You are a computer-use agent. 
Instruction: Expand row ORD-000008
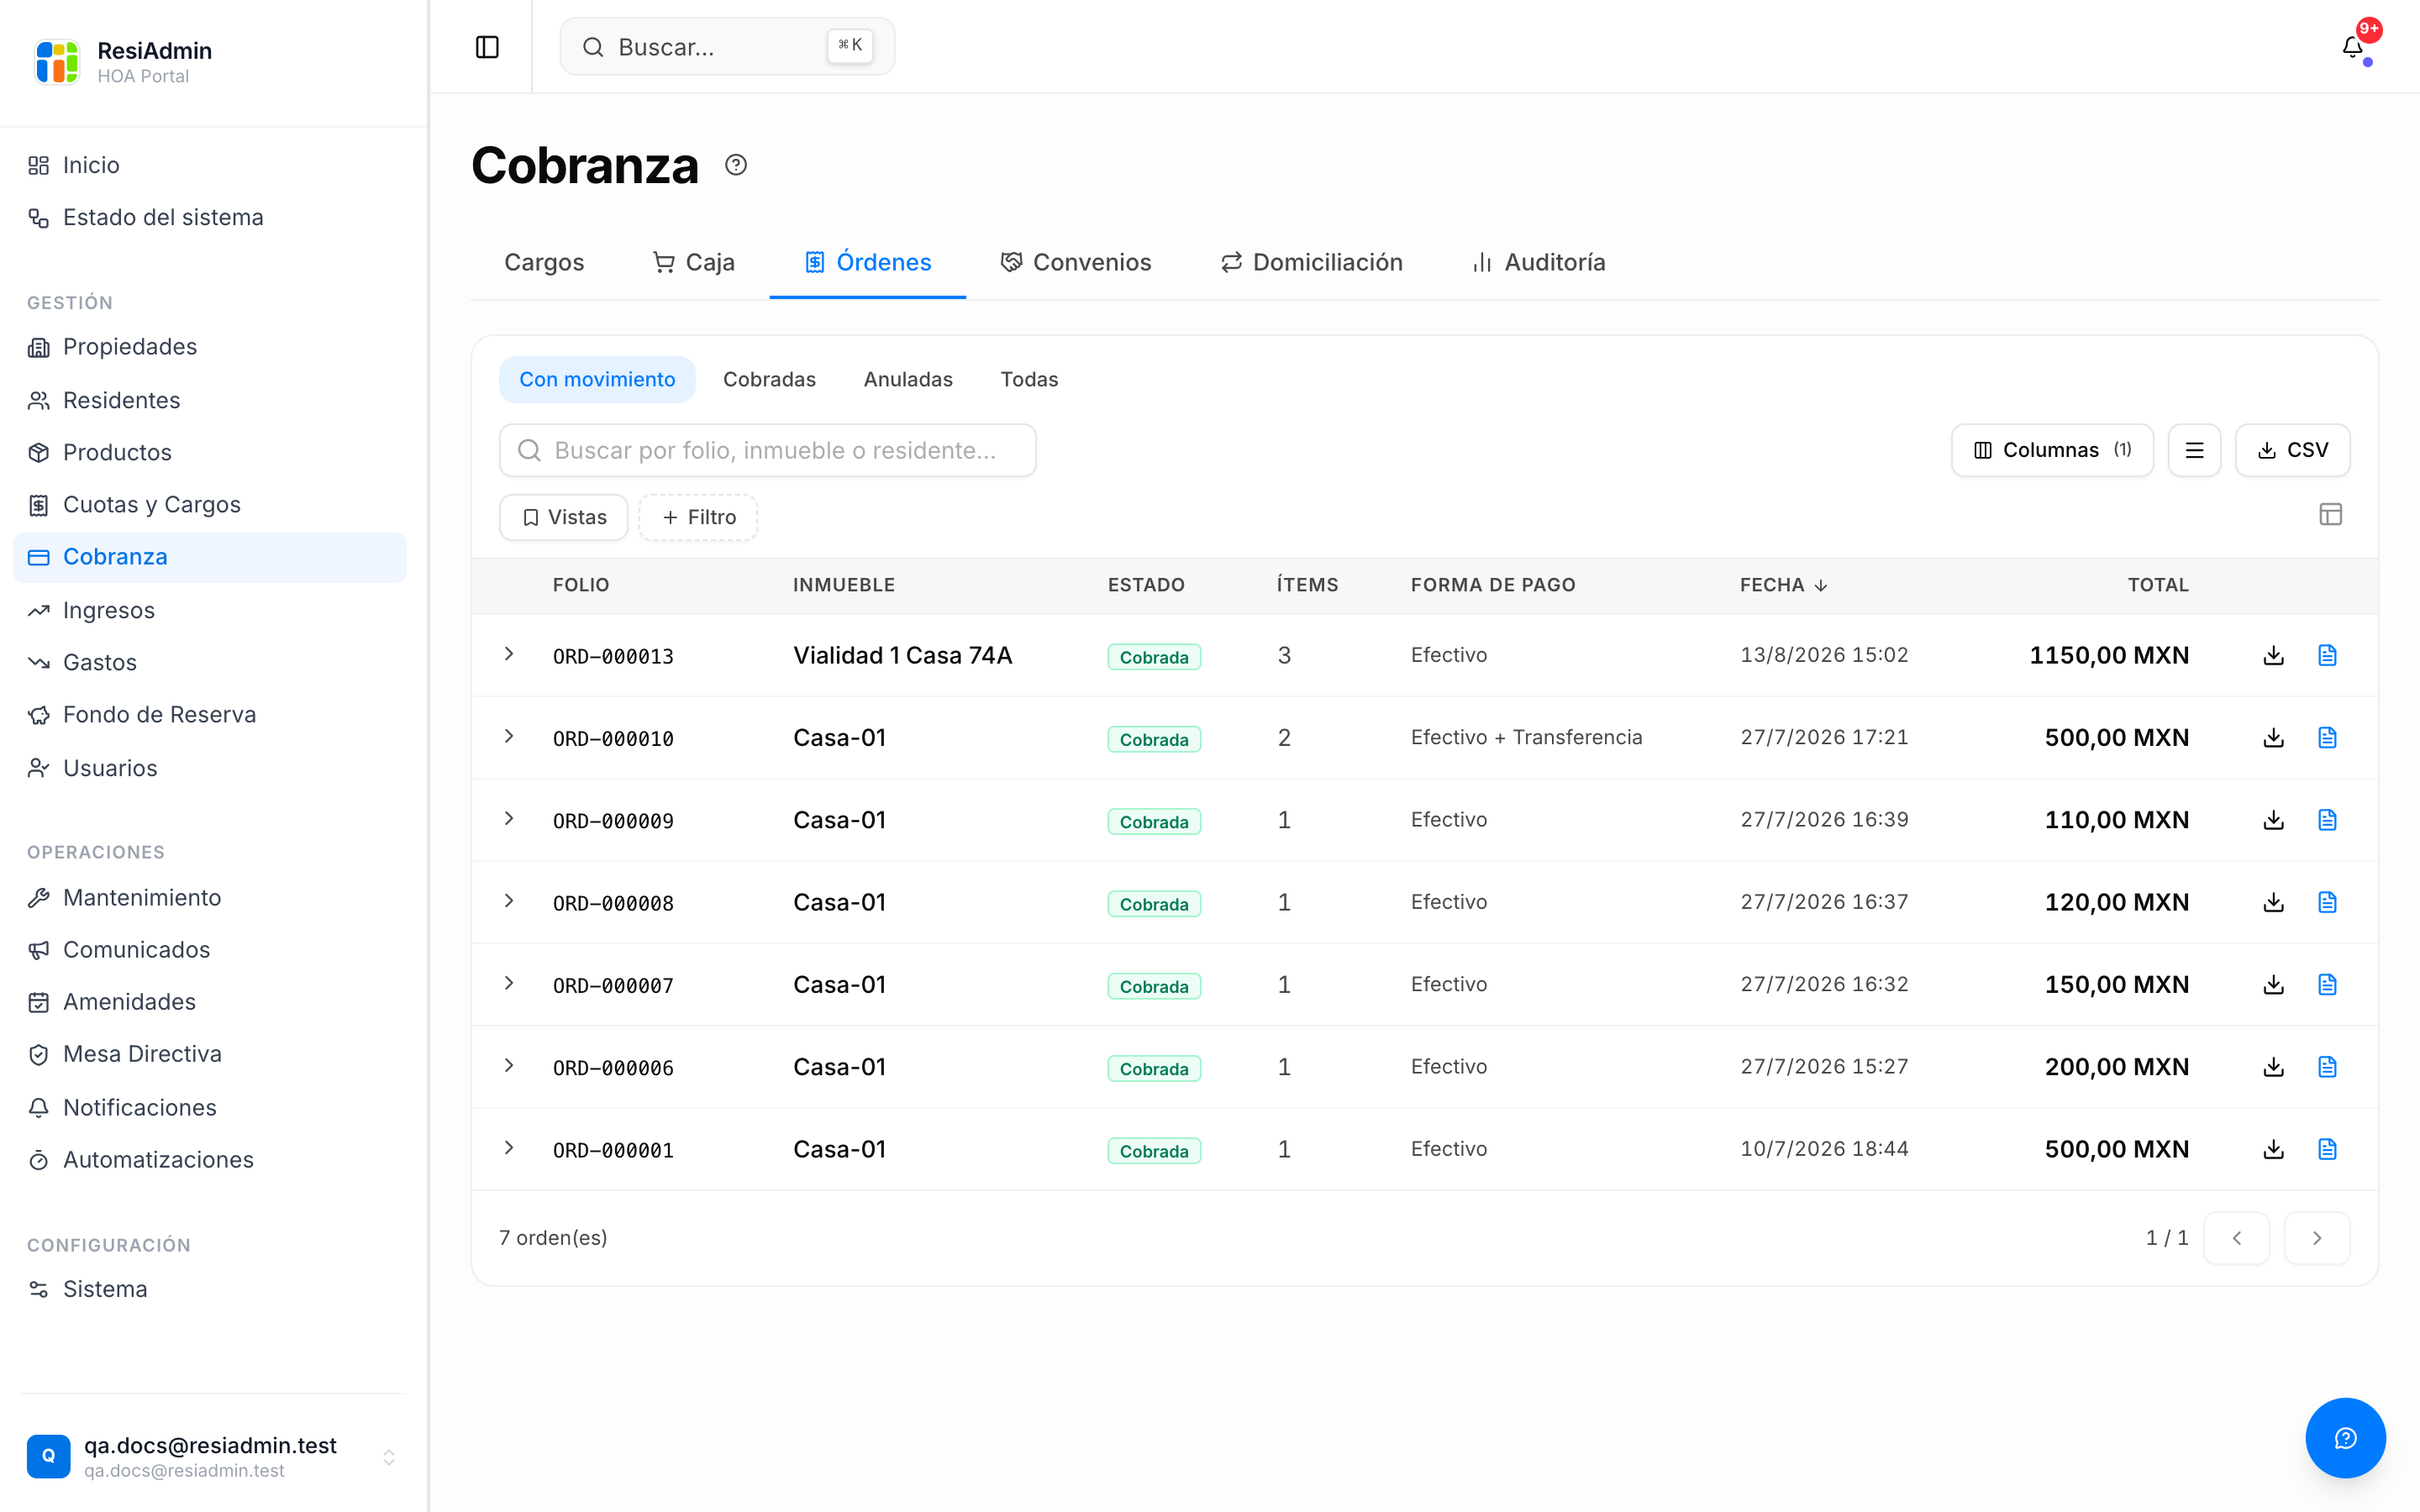click(x=509, y=901)
